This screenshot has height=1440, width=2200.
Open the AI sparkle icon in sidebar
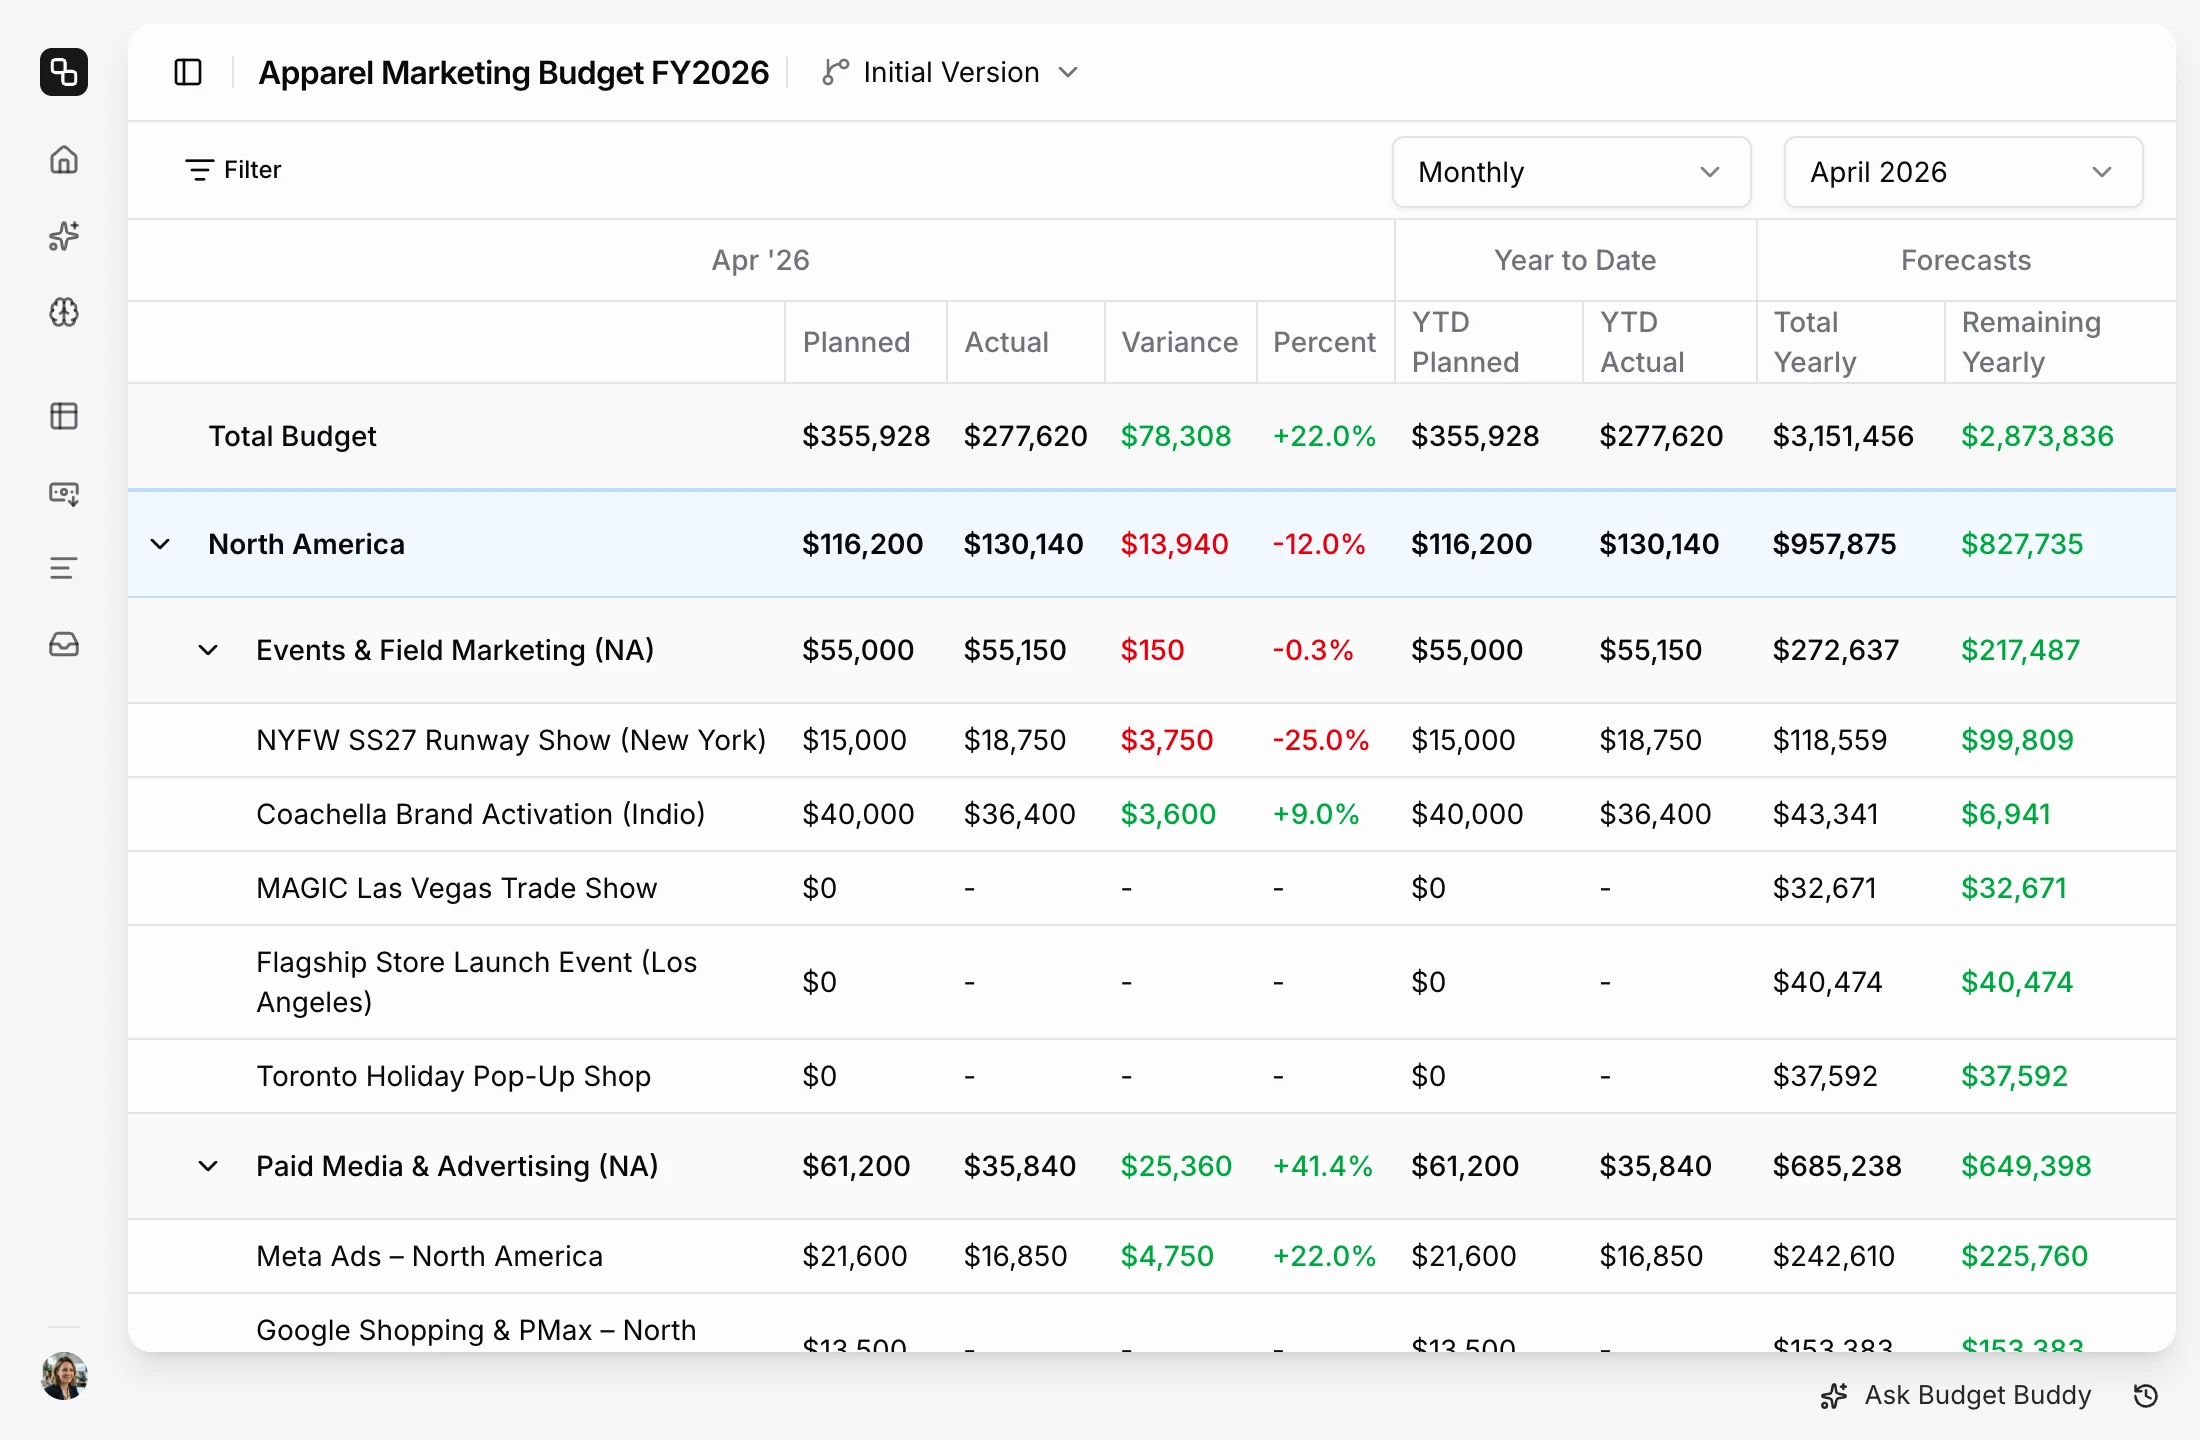click(64, 236)
